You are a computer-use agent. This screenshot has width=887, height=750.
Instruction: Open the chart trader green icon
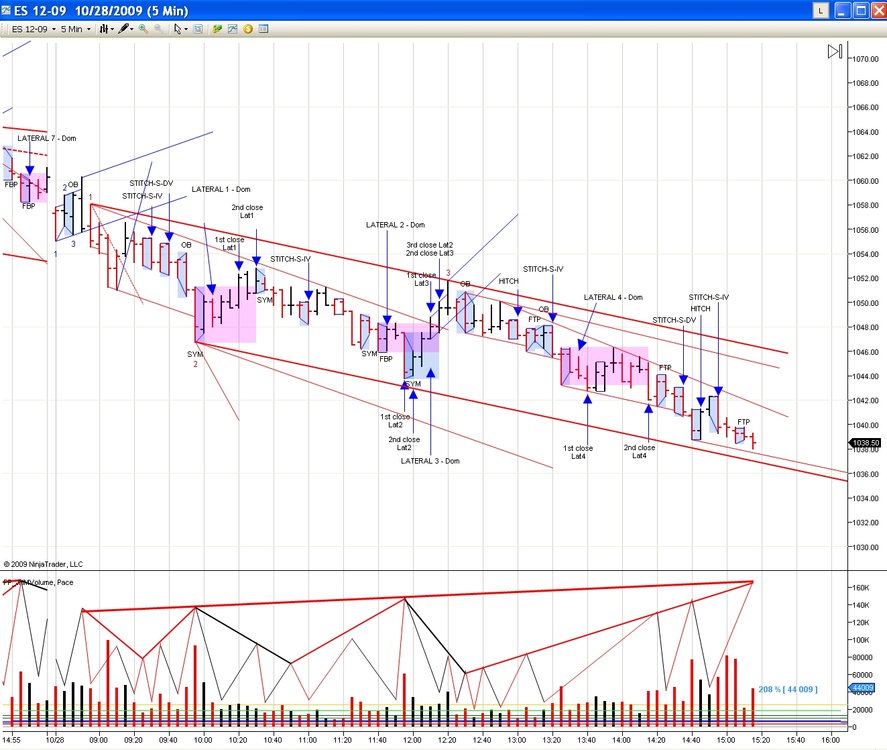click(217, 29)
